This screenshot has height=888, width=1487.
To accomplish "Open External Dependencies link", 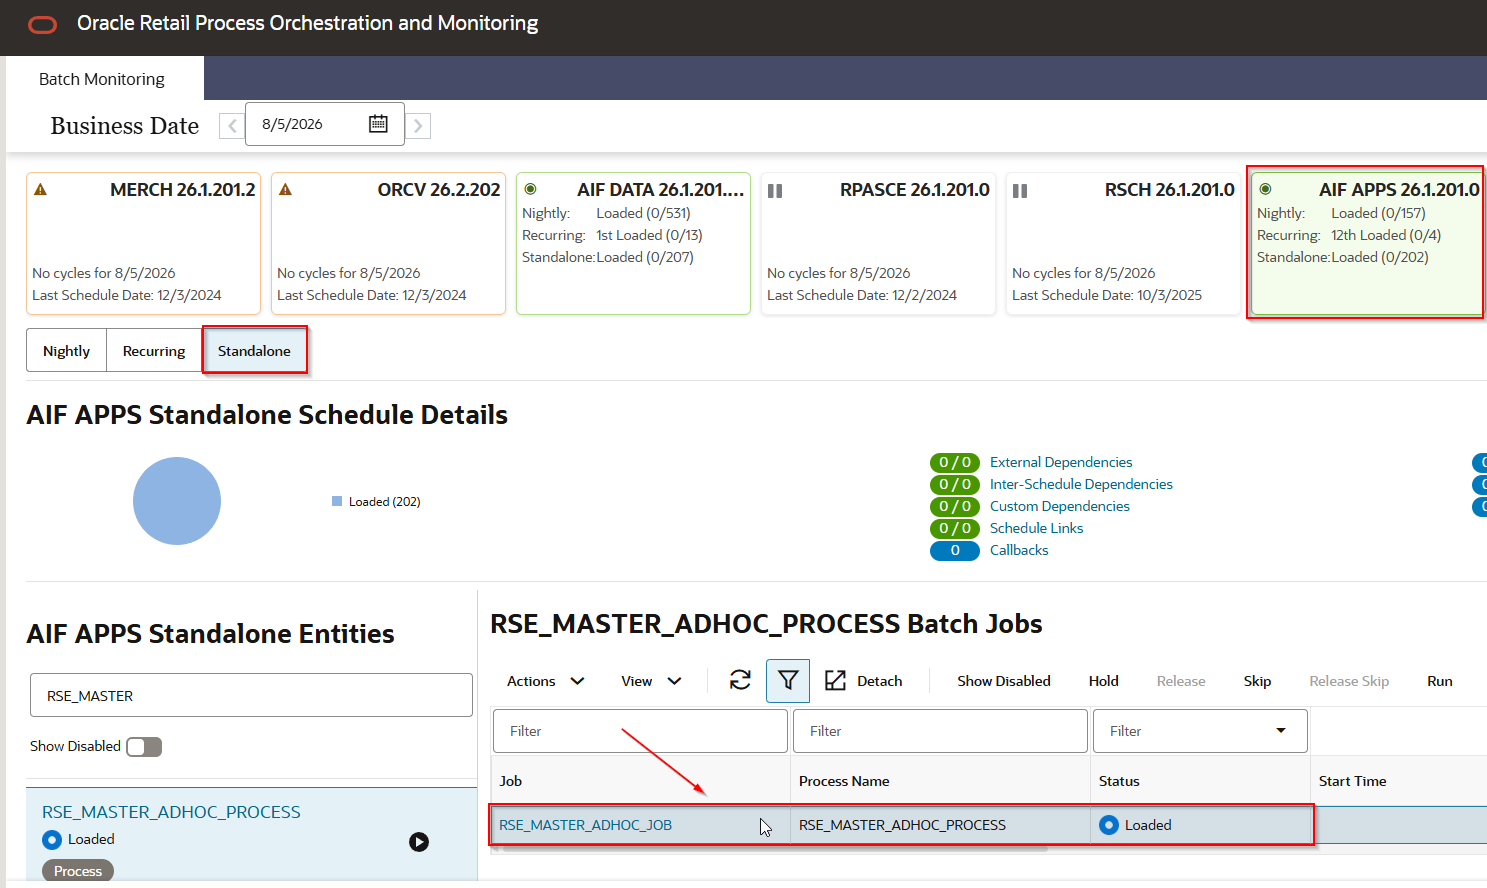I will point(1061,462).
